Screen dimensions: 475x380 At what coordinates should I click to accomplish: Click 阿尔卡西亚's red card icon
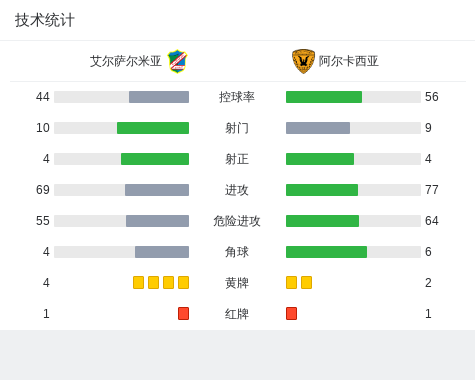[x=291, y=314]
